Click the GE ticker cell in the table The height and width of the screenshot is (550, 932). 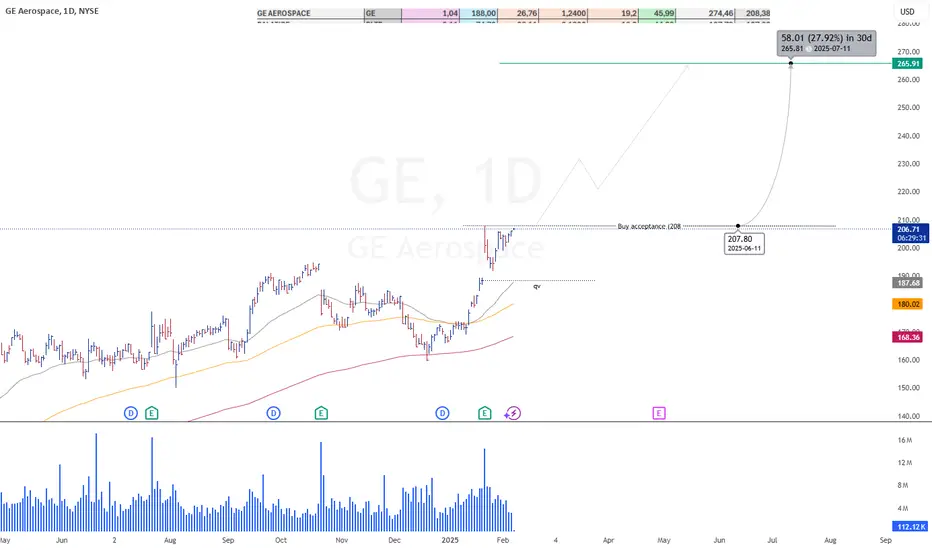[x=383, y=13]
